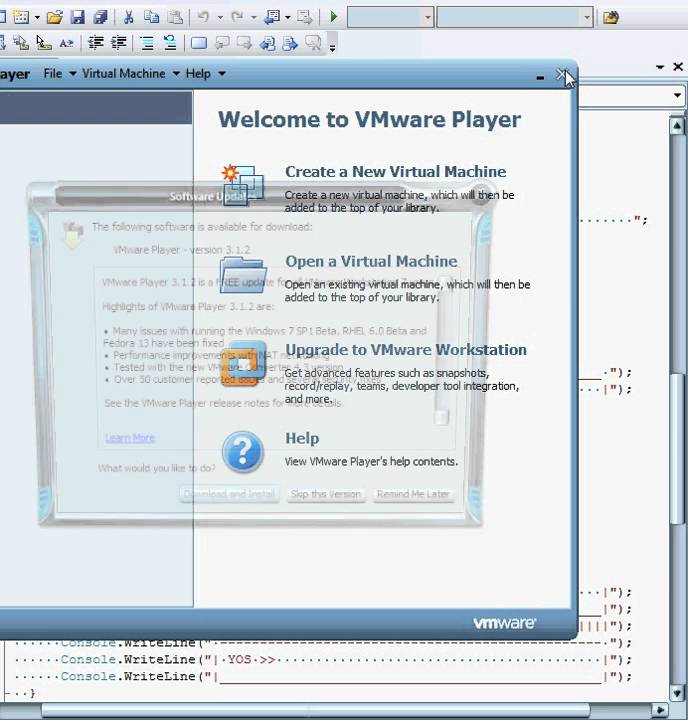Image resolution: width=688 pixels, height=720 pixels.
Task: Expand the members combo box in code editor
Action: [x=677, y=96]
